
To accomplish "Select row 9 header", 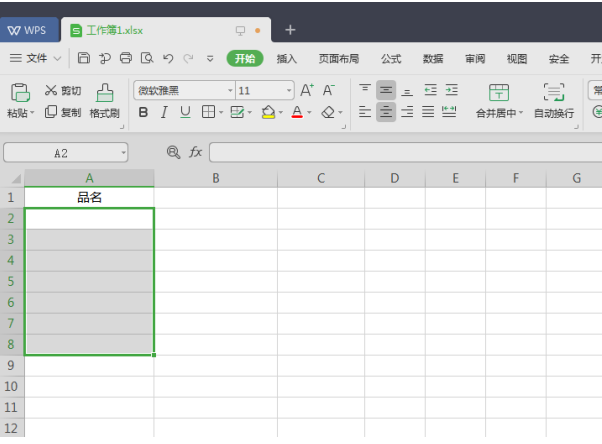I will click(12, 365).
